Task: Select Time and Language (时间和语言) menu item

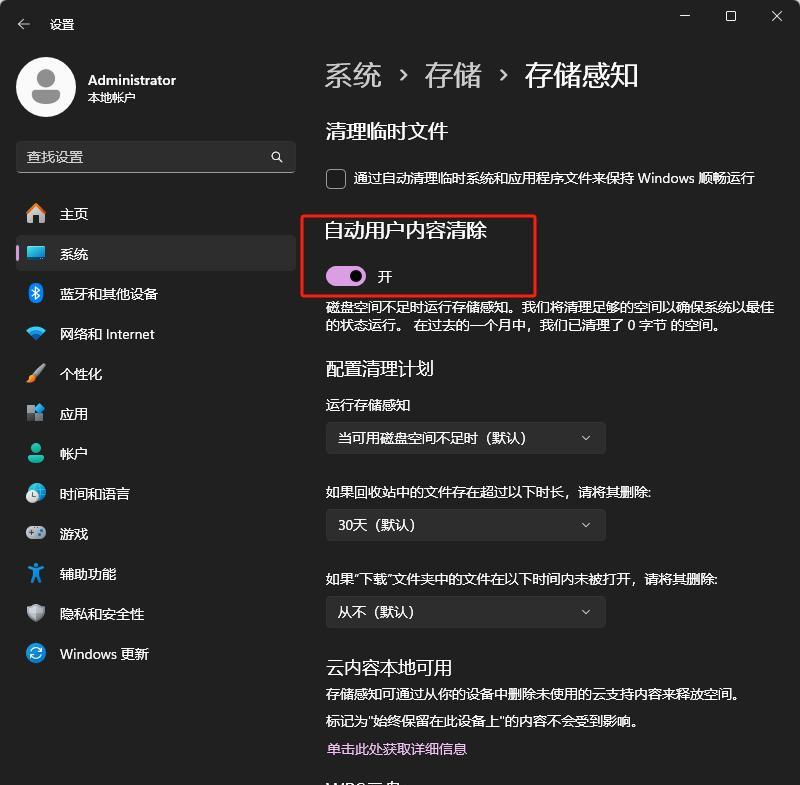Action: coord(94,493)
